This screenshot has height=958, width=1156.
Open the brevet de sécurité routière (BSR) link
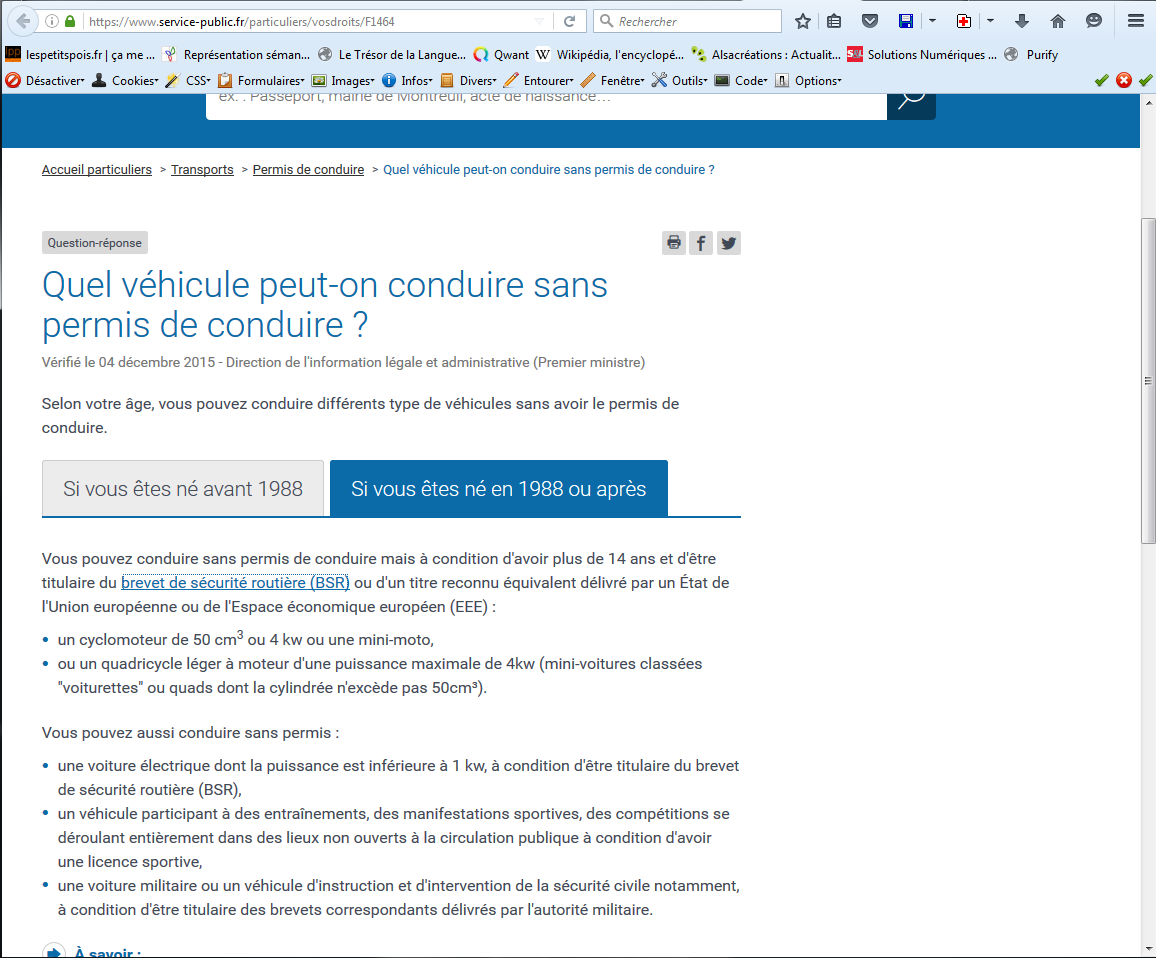[235, 583]
